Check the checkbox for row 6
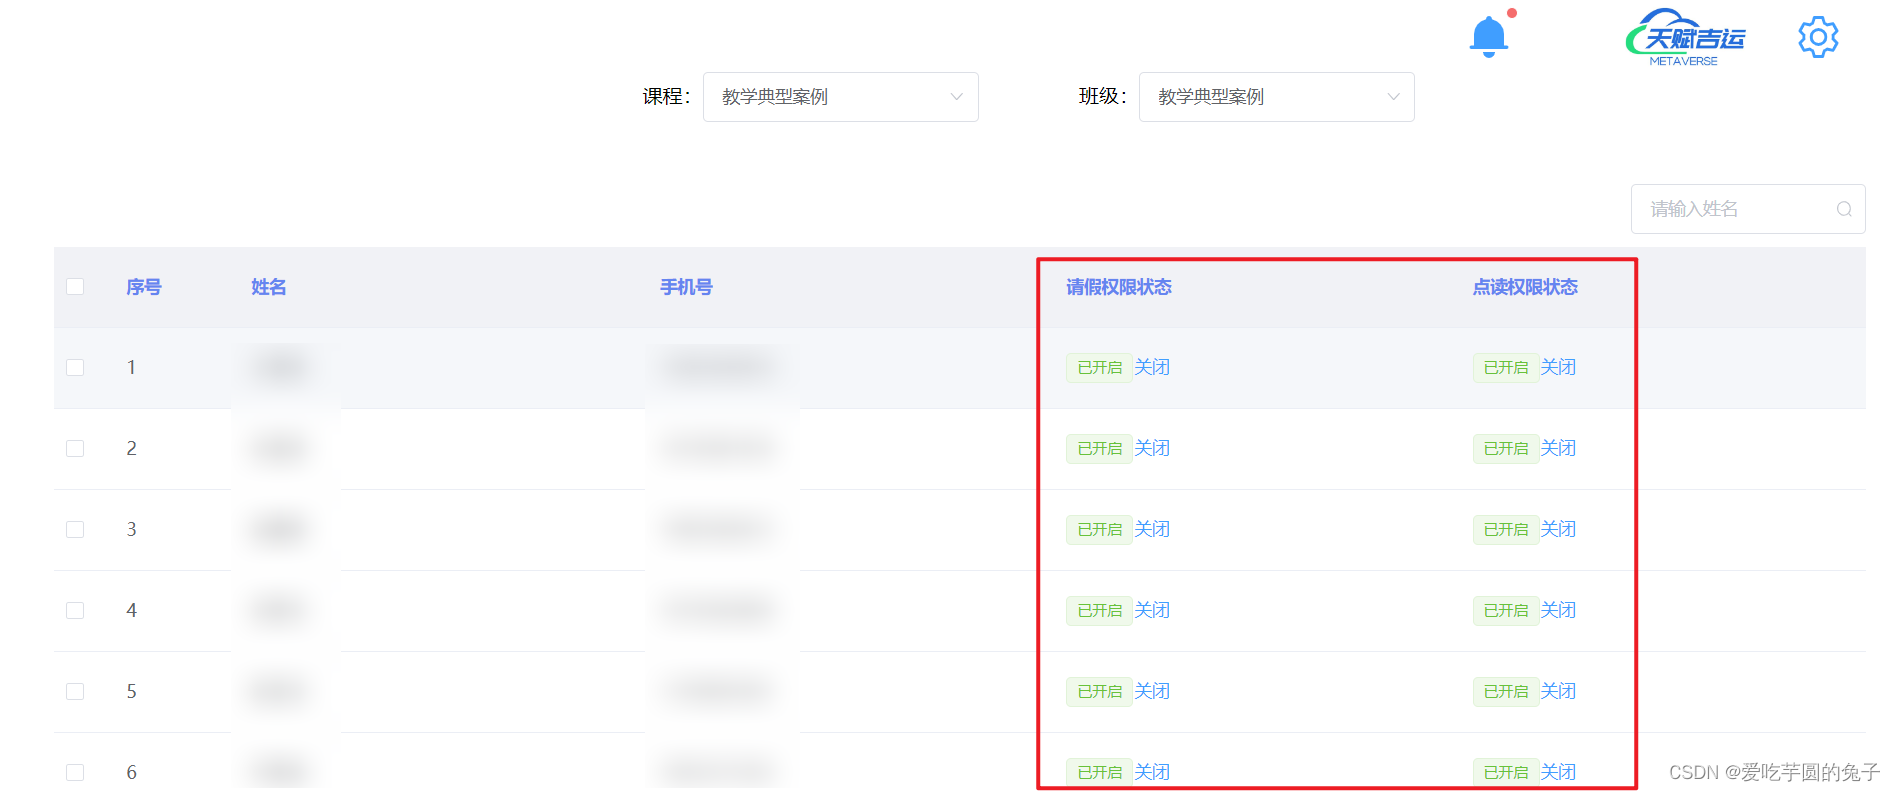 tap(75, 772)
